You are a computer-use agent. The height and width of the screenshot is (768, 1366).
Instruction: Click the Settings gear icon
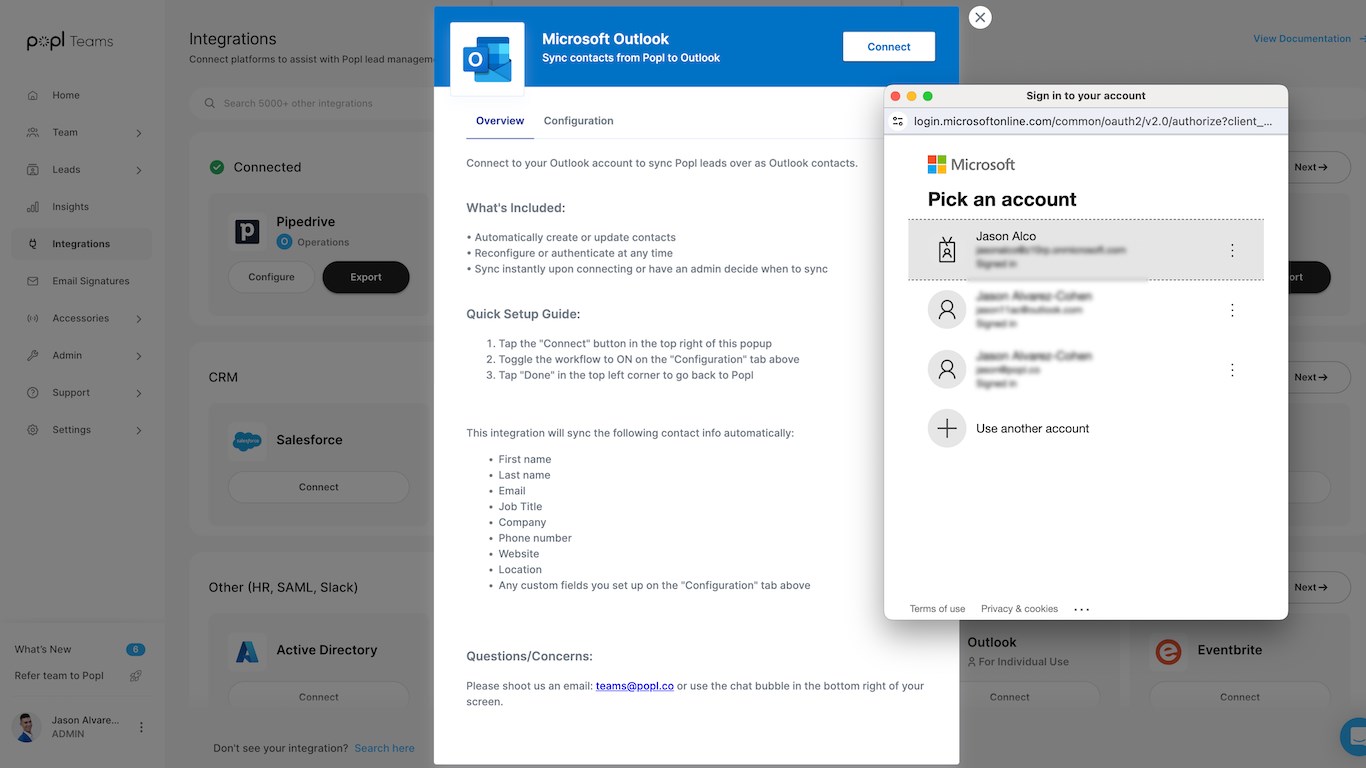[33, 430]
